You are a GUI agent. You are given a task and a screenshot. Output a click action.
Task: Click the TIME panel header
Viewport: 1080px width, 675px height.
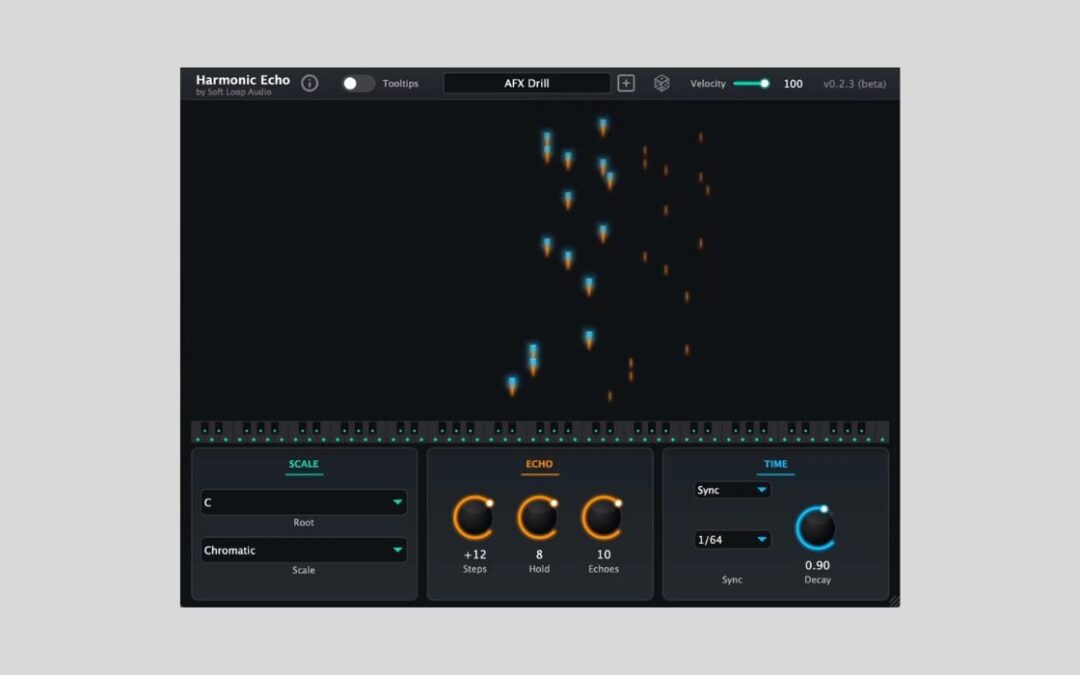pyautogui.click(x=776, y=464)
